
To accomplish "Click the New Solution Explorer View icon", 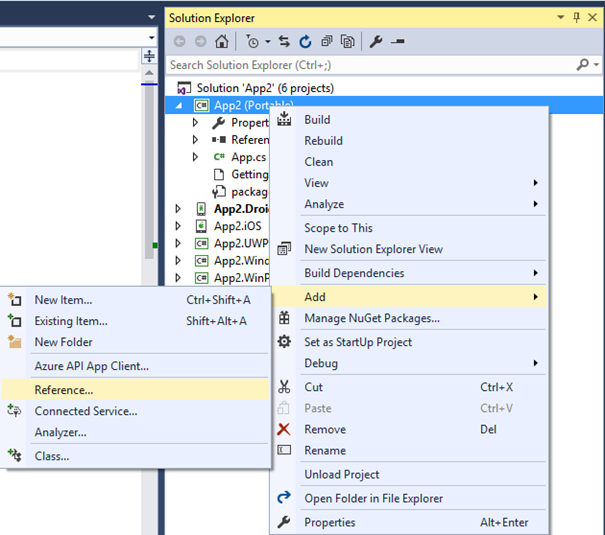I will coord(284,249).
